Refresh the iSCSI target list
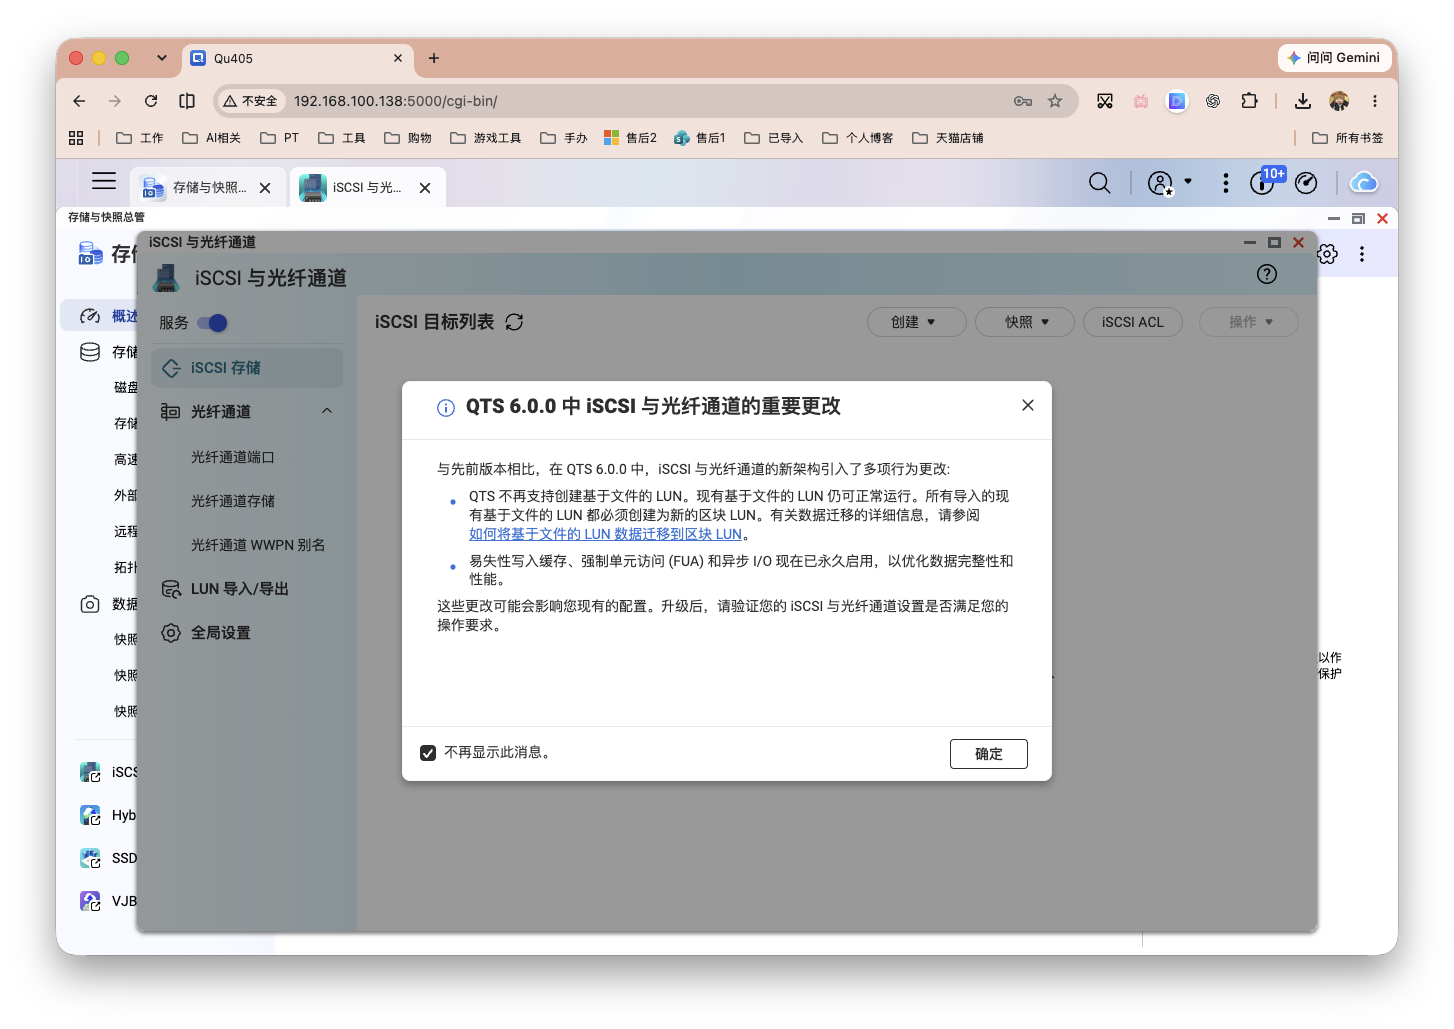The width and height of the screenshot is (1454, 1029). 514,322
